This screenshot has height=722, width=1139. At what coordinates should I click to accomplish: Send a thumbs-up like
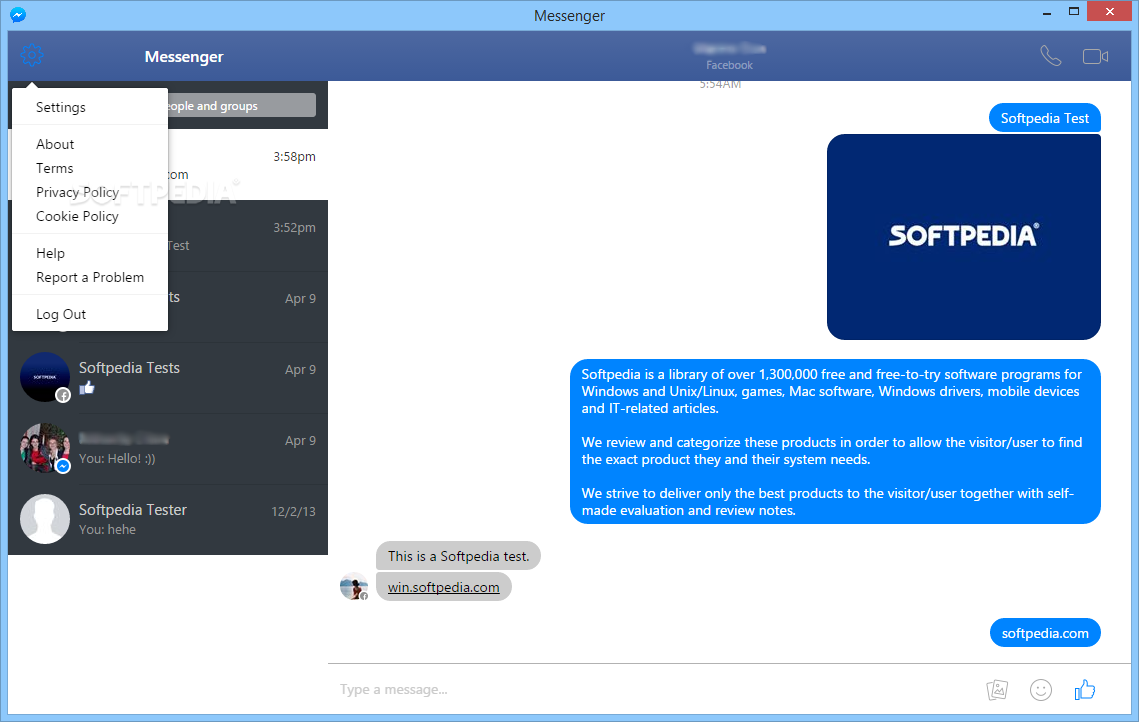pyautogui.click(x=1085, y=689)
